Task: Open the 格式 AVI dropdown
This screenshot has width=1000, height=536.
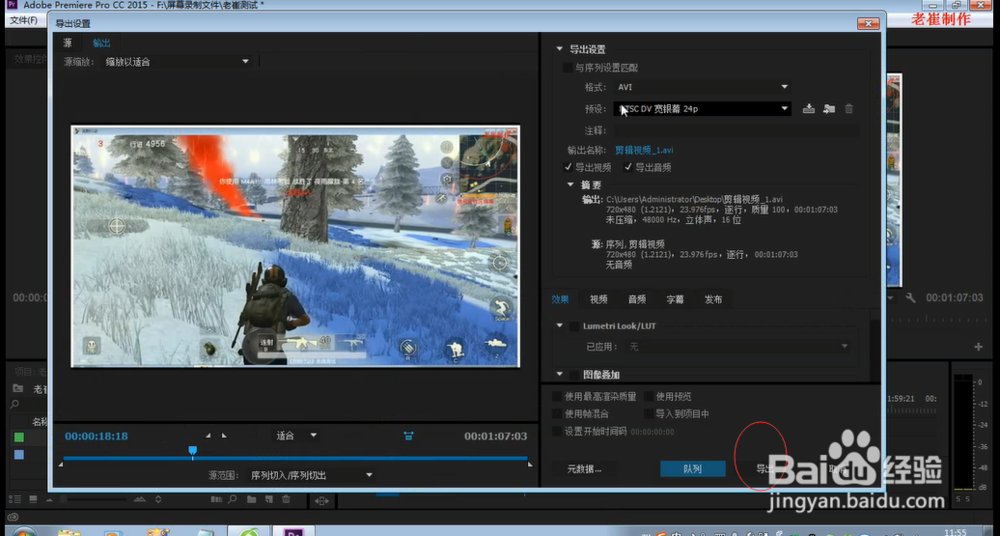Action: pos(702,87)
